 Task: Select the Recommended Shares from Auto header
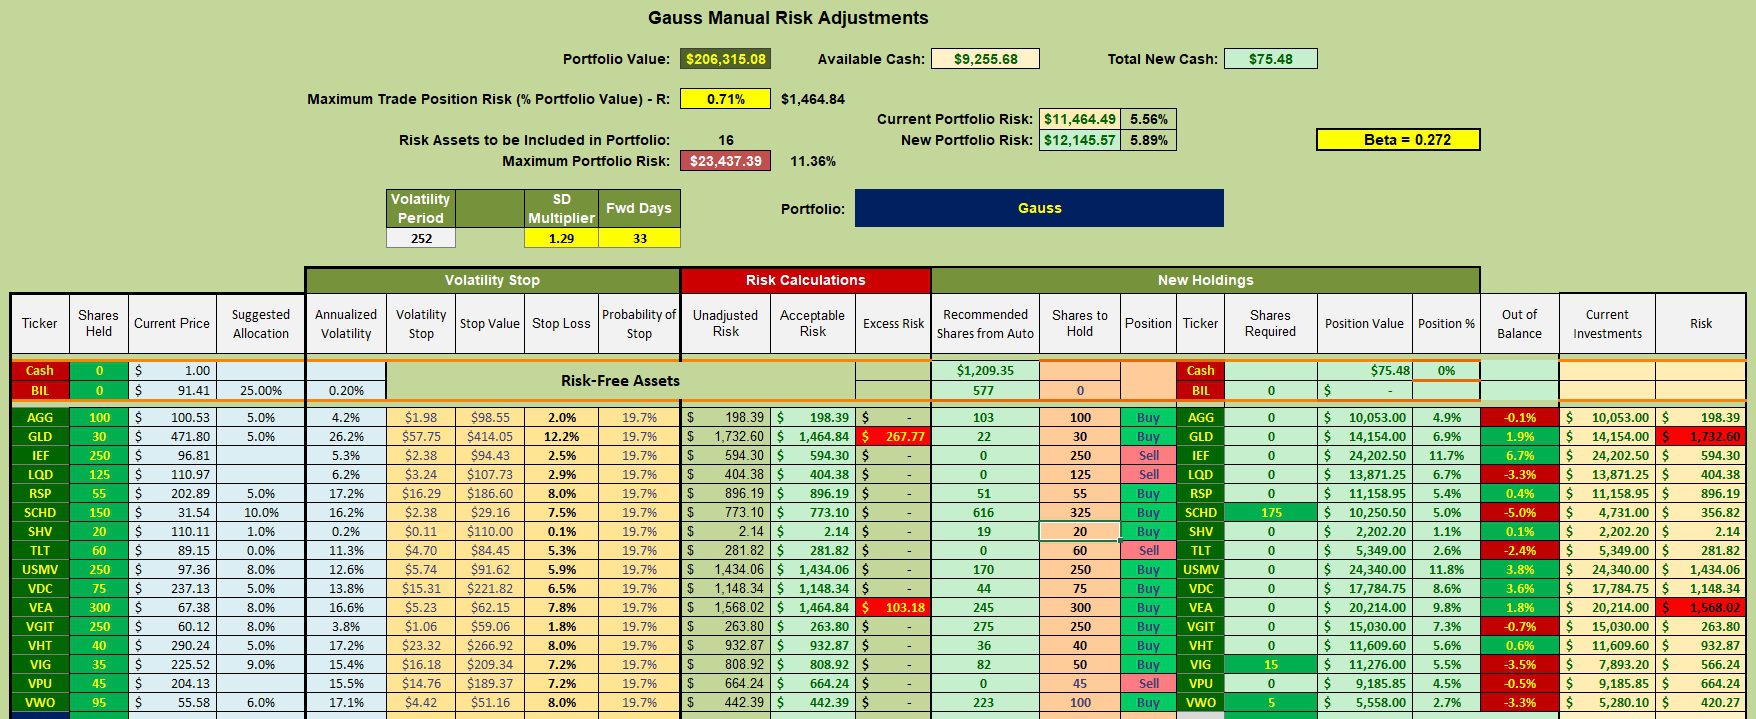(x=985, y=324)
